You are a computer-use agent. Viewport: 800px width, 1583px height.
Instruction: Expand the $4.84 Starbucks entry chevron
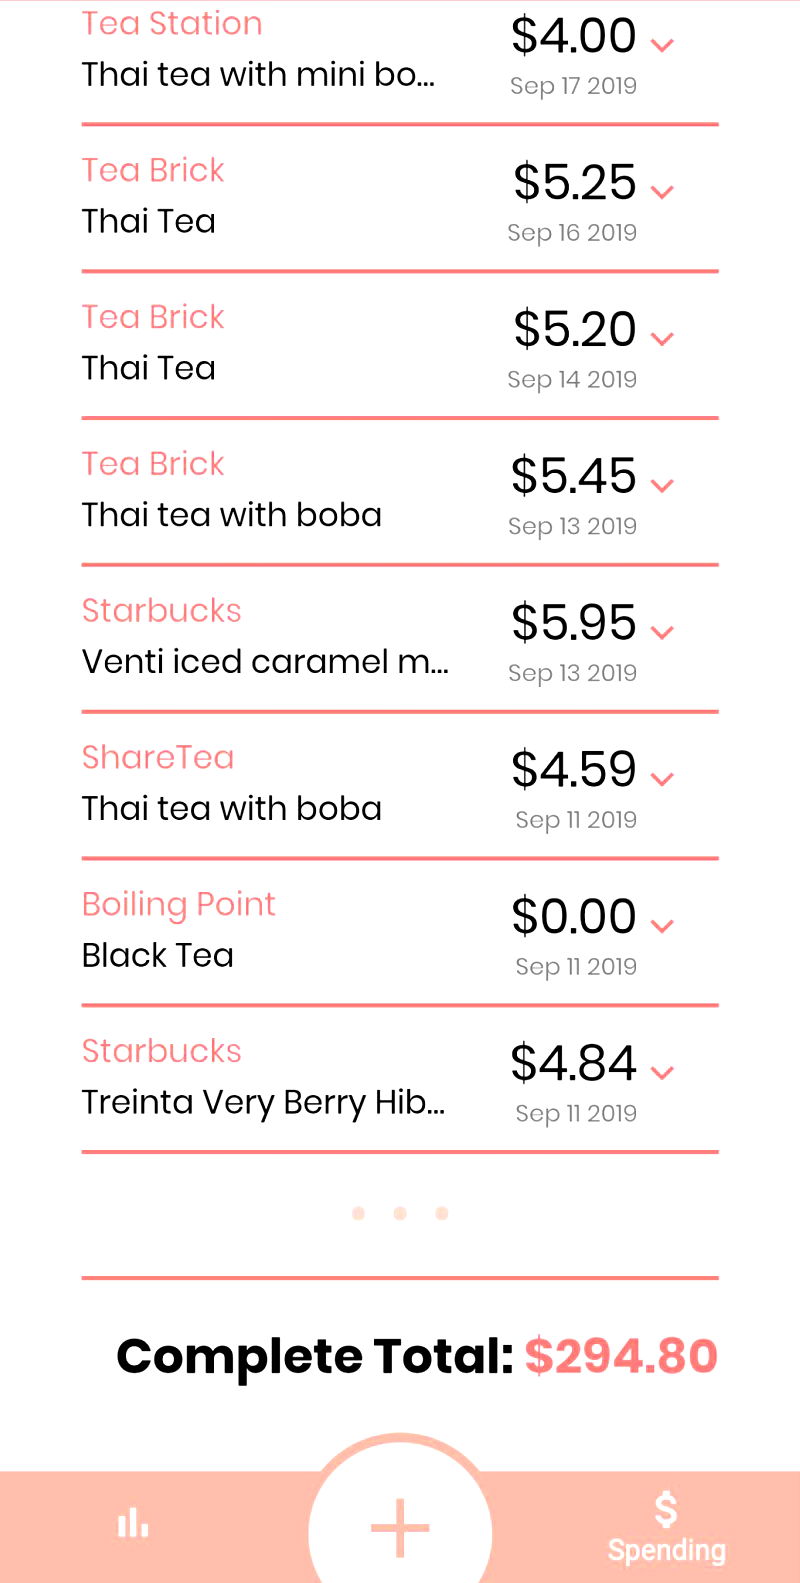(662, 1072)
